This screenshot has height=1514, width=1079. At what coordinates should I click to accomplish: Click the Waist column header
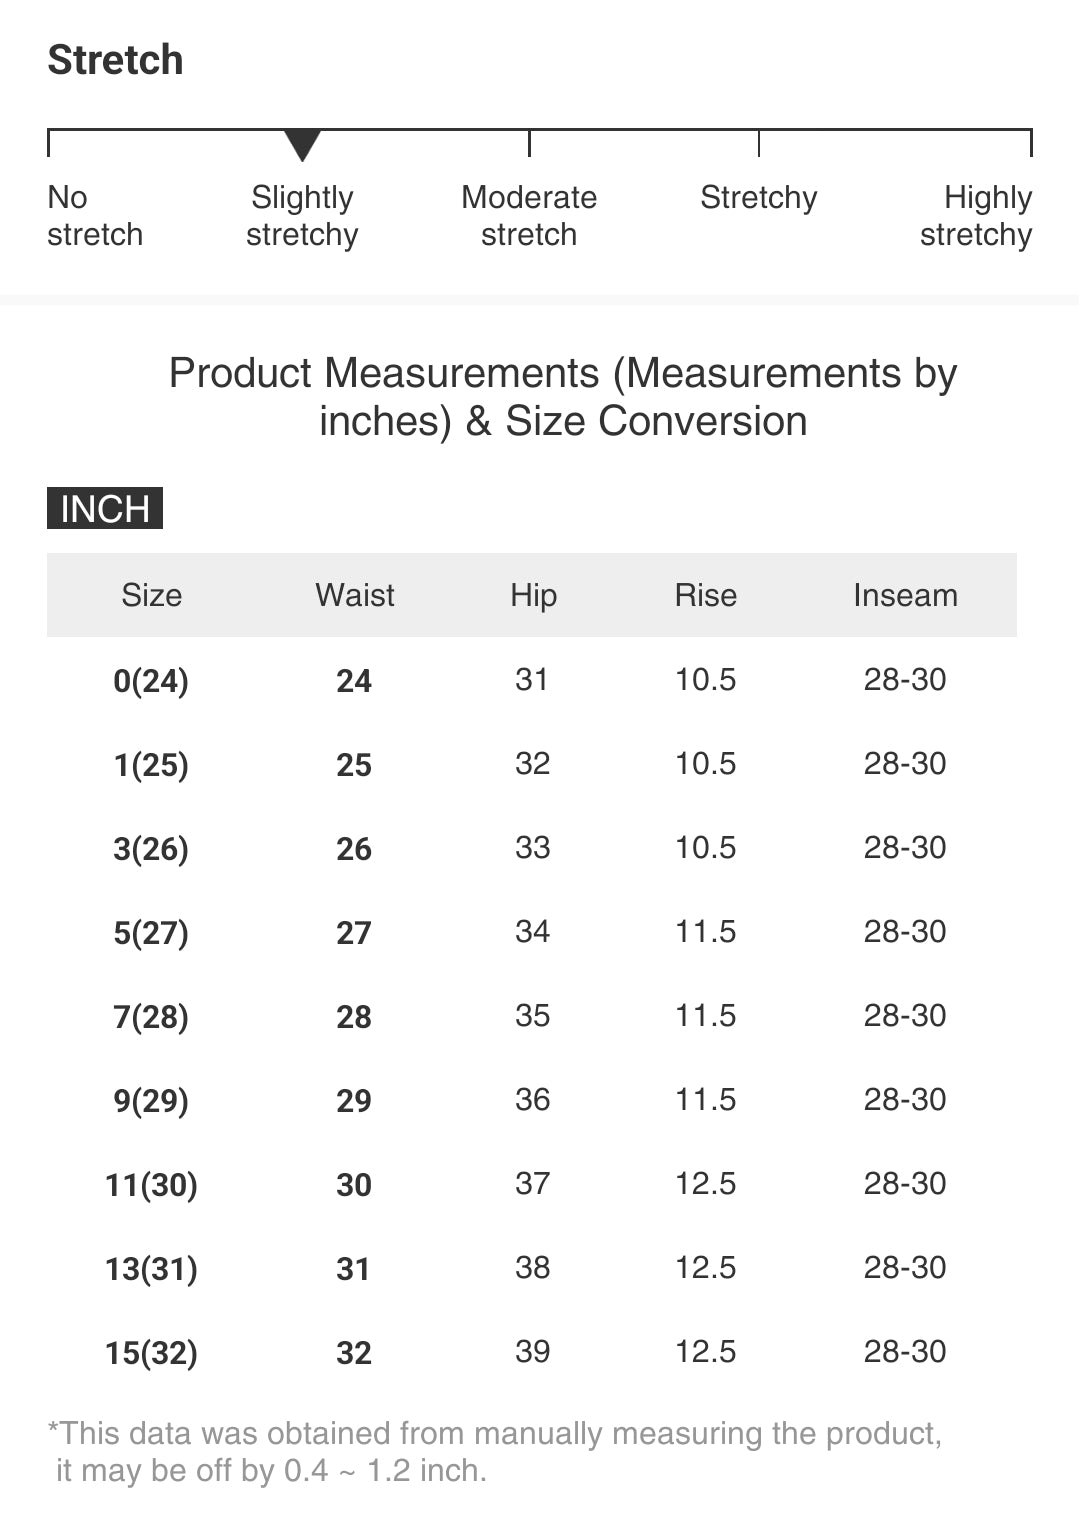355,595
